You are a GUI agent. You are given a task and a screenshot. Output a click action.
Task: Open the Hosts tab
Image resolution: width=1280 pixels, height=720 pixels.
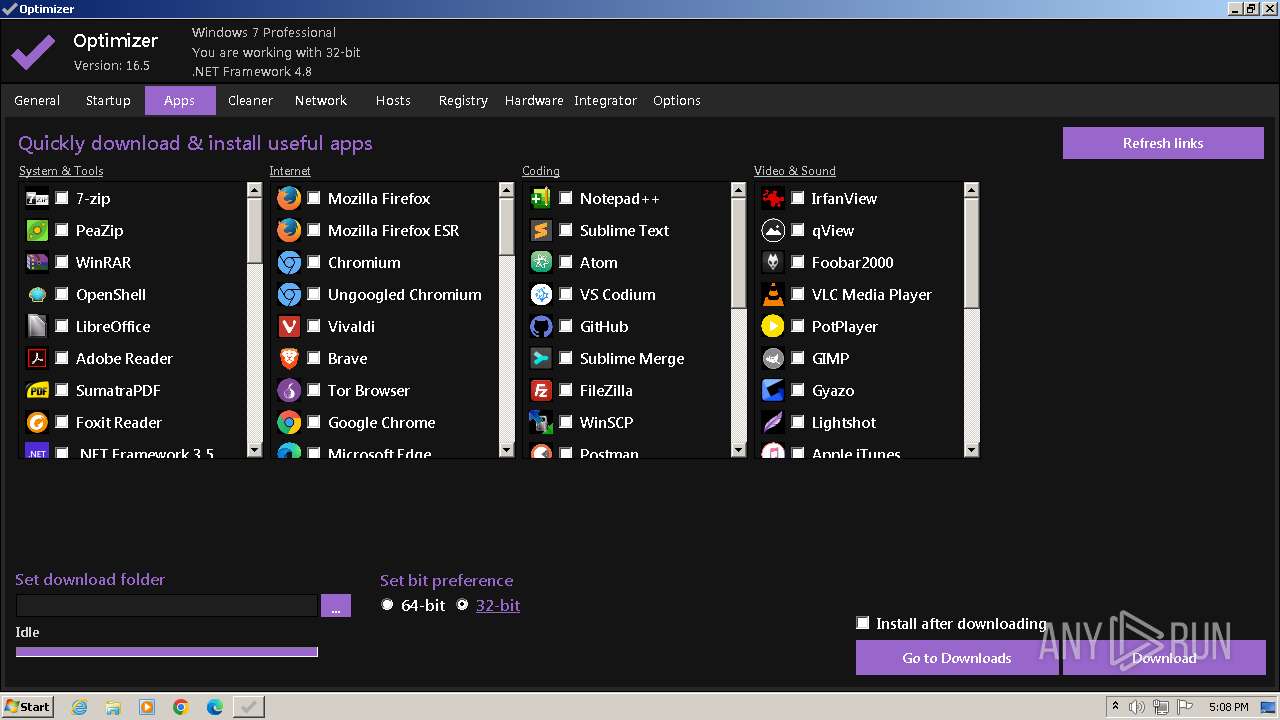point(393,100)
